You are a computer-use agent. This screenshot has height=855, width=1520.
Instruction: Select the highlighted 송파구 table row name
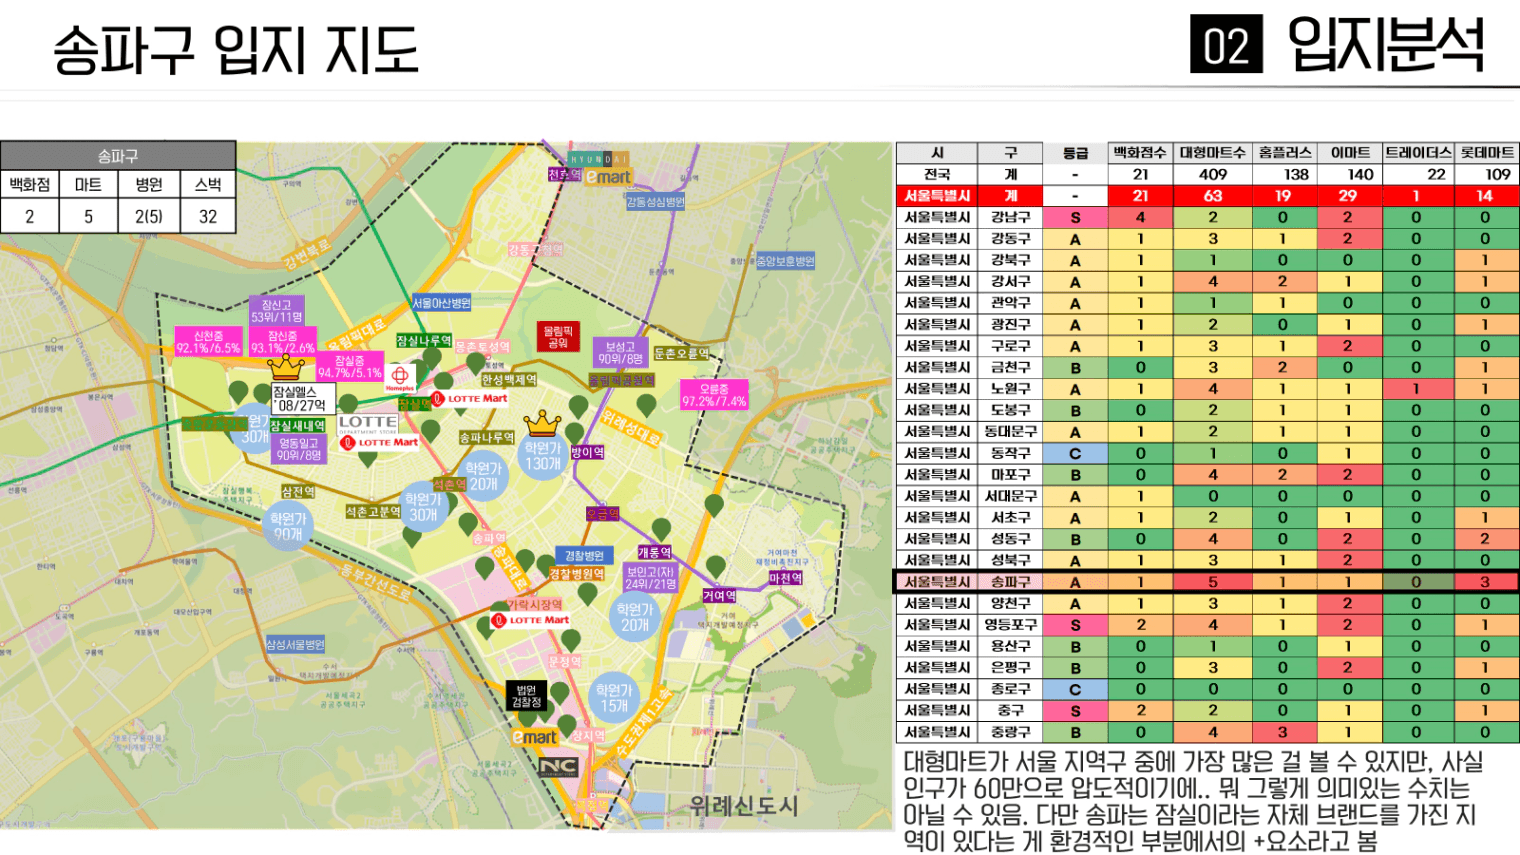[x=1010, y=582]
